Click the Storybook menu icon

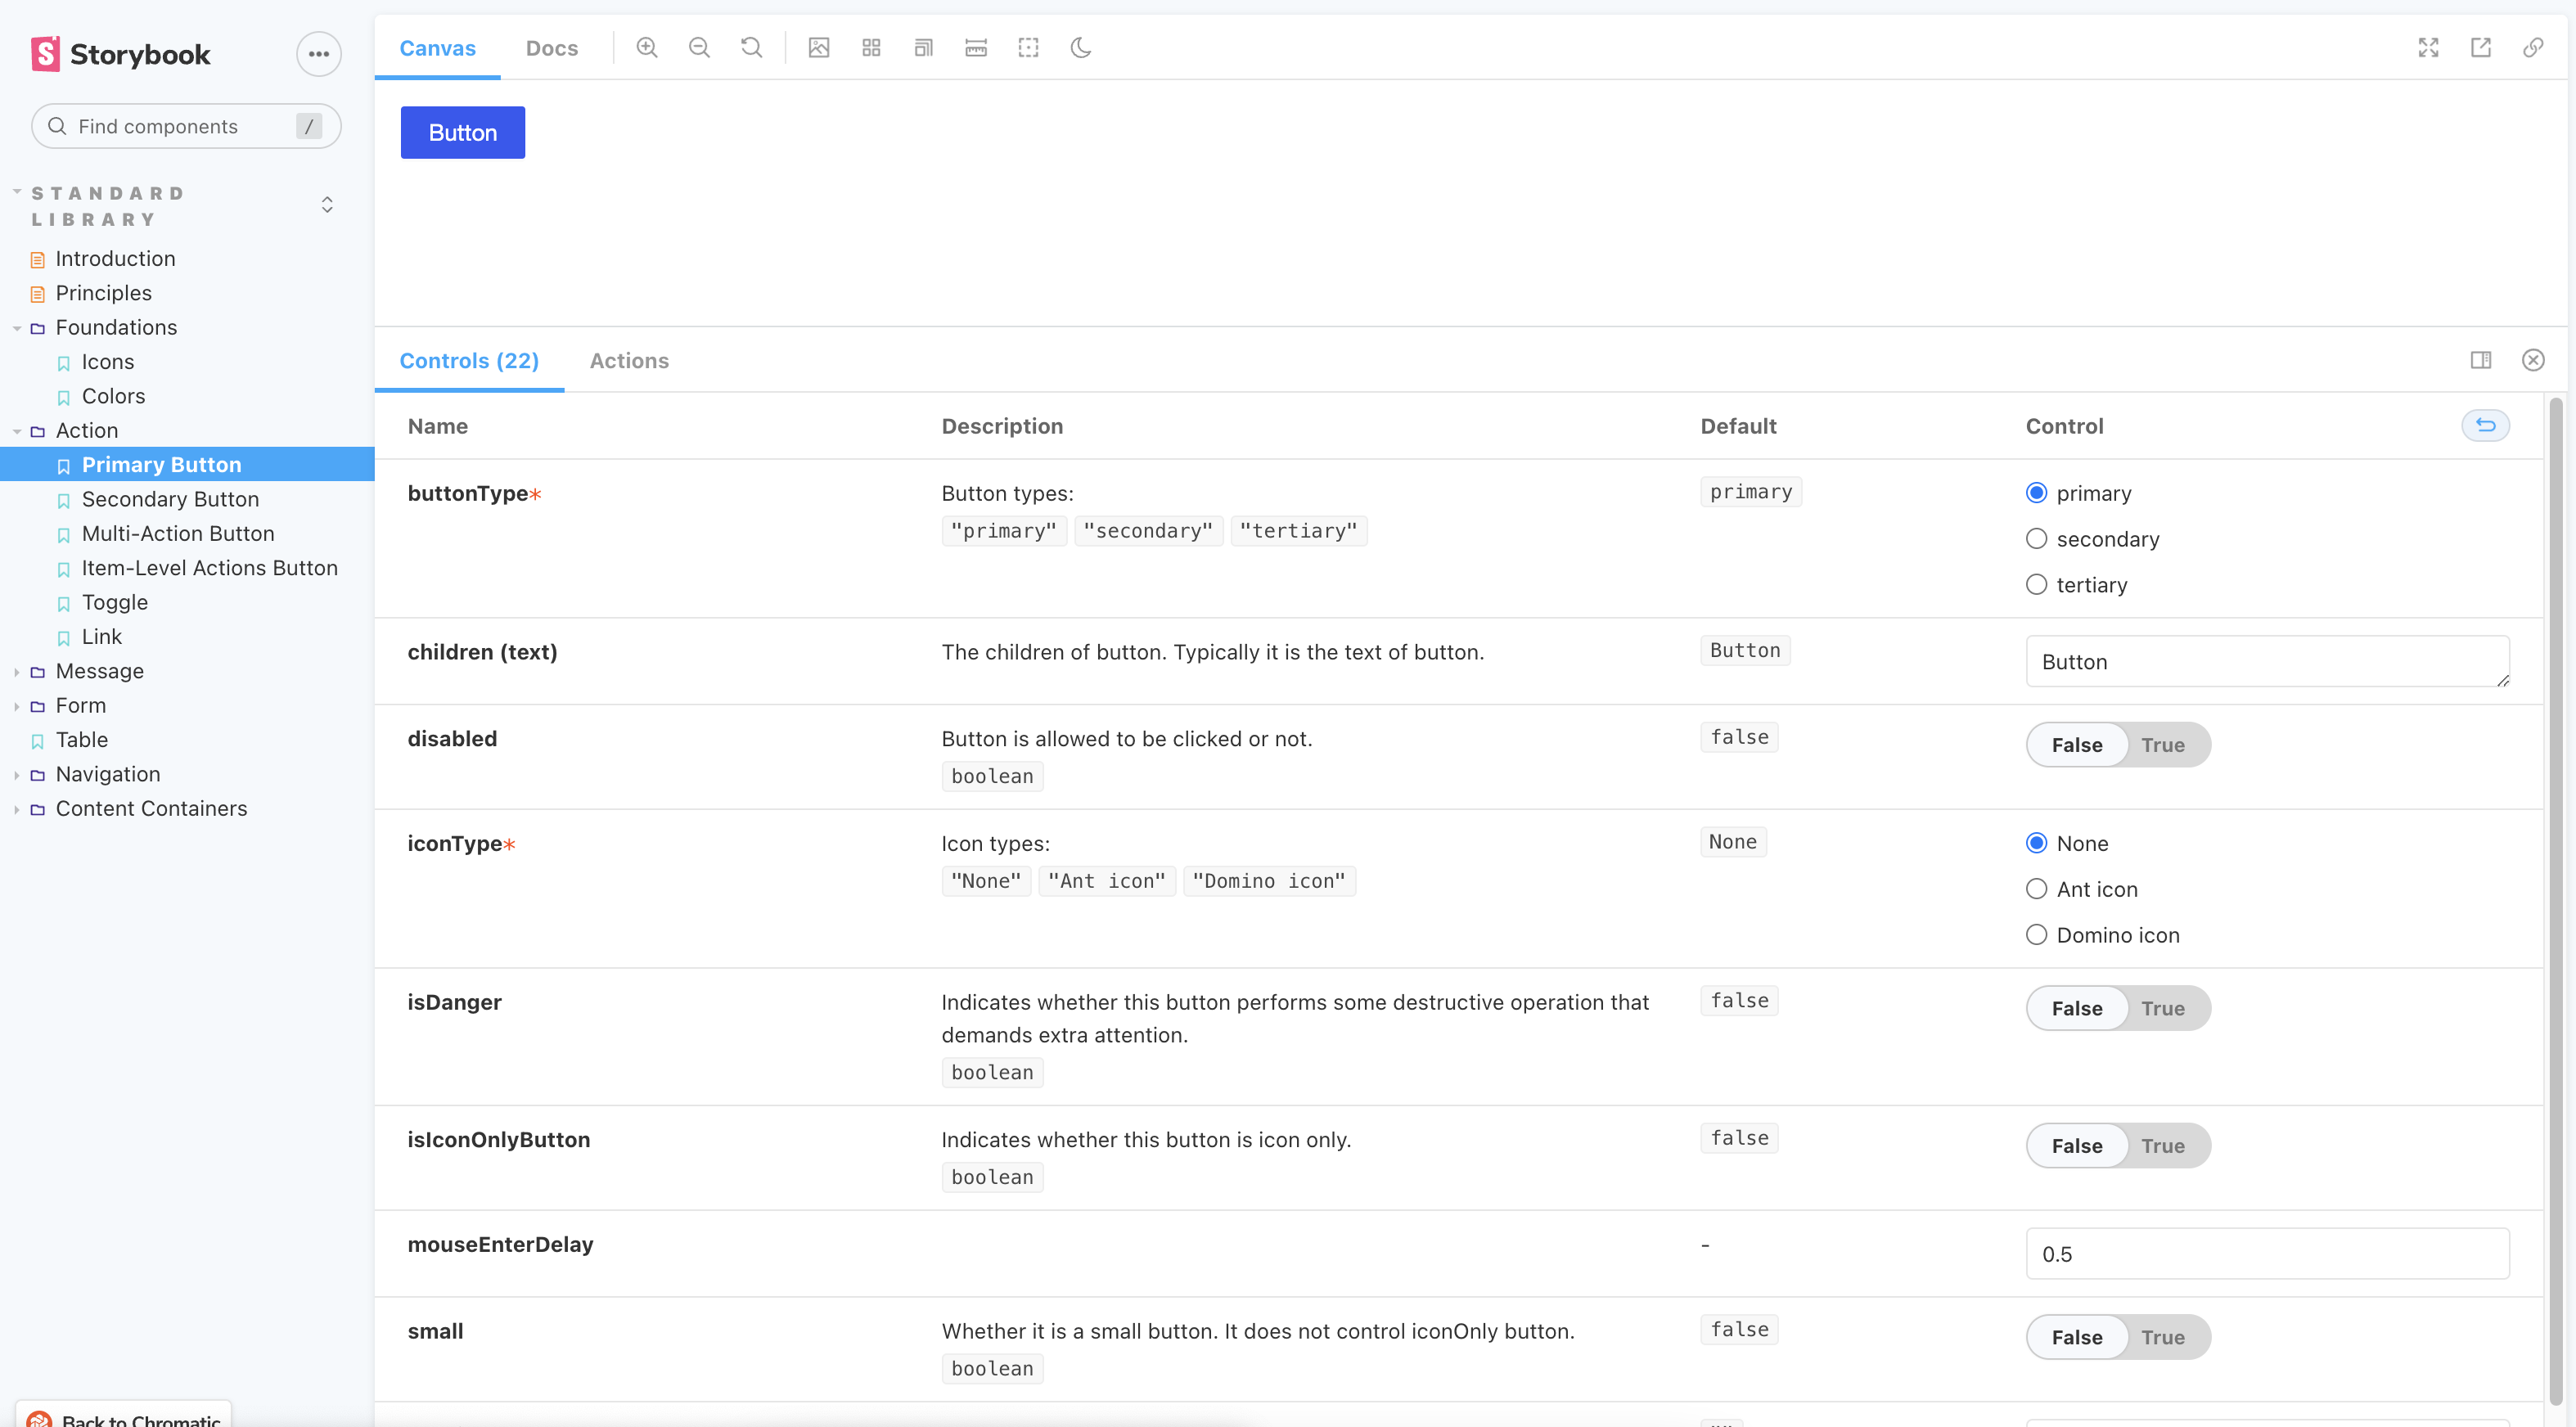318,52
